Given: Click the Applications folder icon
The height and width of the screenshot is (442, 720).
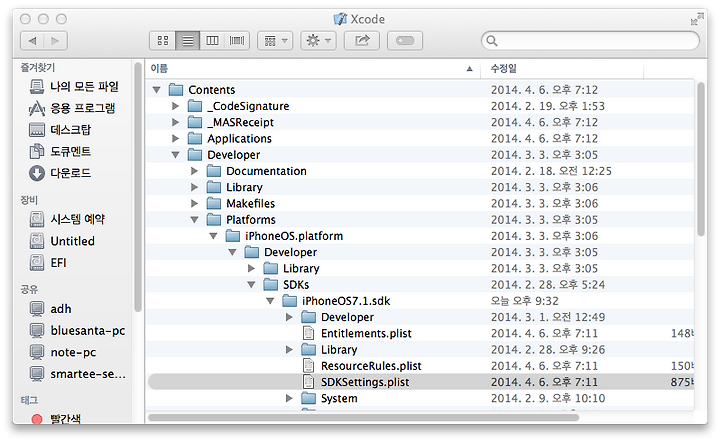Looking at the screenshot, I should coord(195,138).
